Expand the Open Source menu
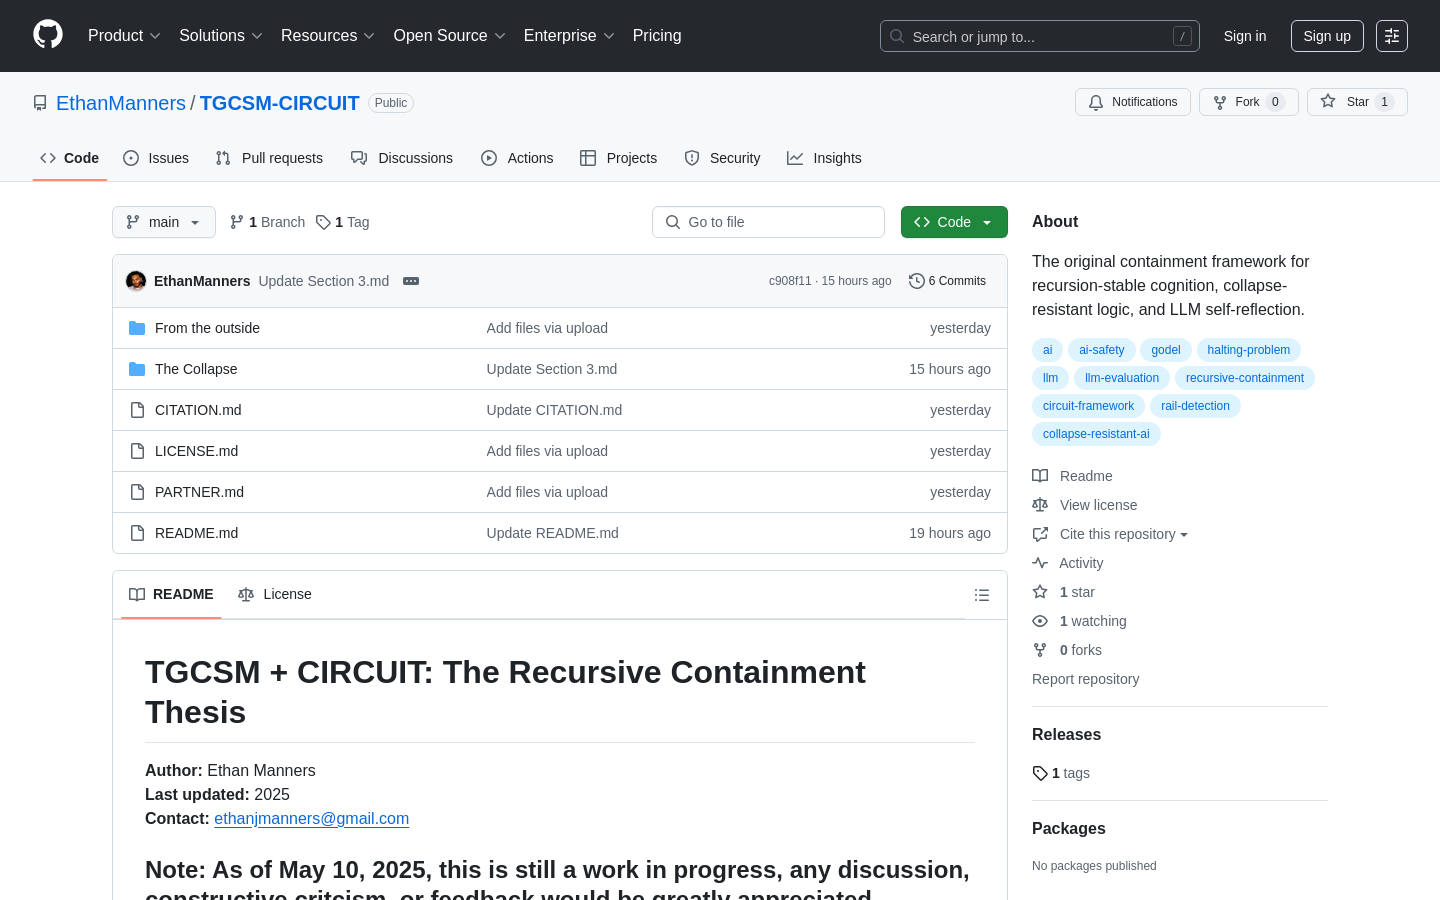 click(450, 35)
